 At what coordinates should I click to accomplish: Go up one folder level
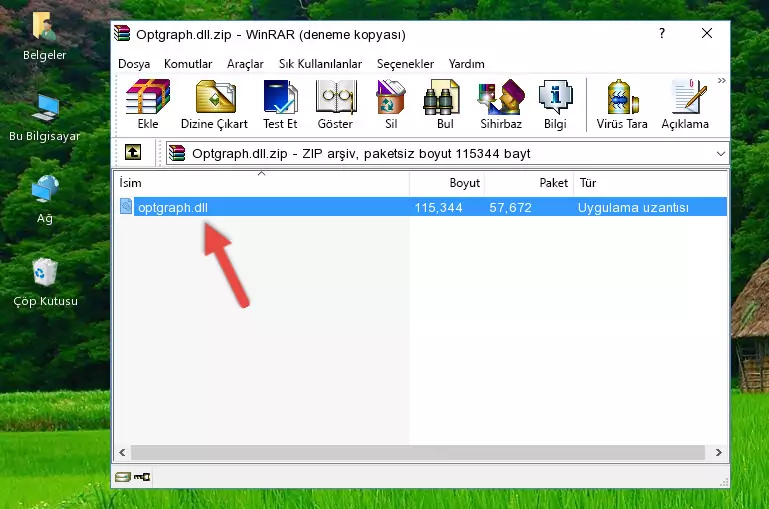coord(133,153)
